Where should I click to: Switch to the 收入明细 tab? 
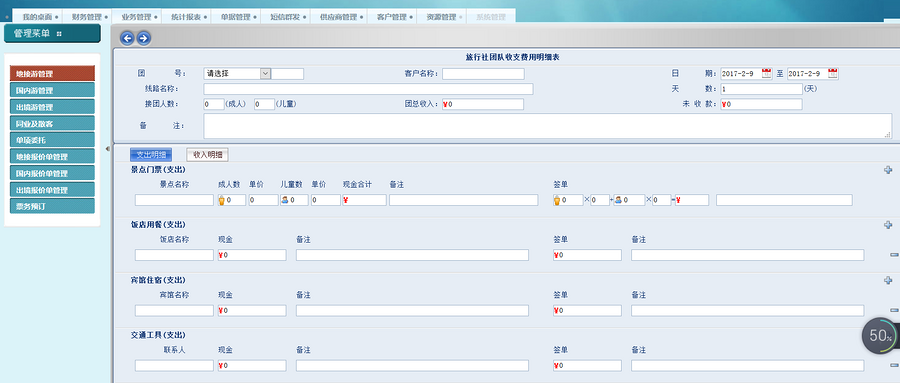tap(207, 154)
